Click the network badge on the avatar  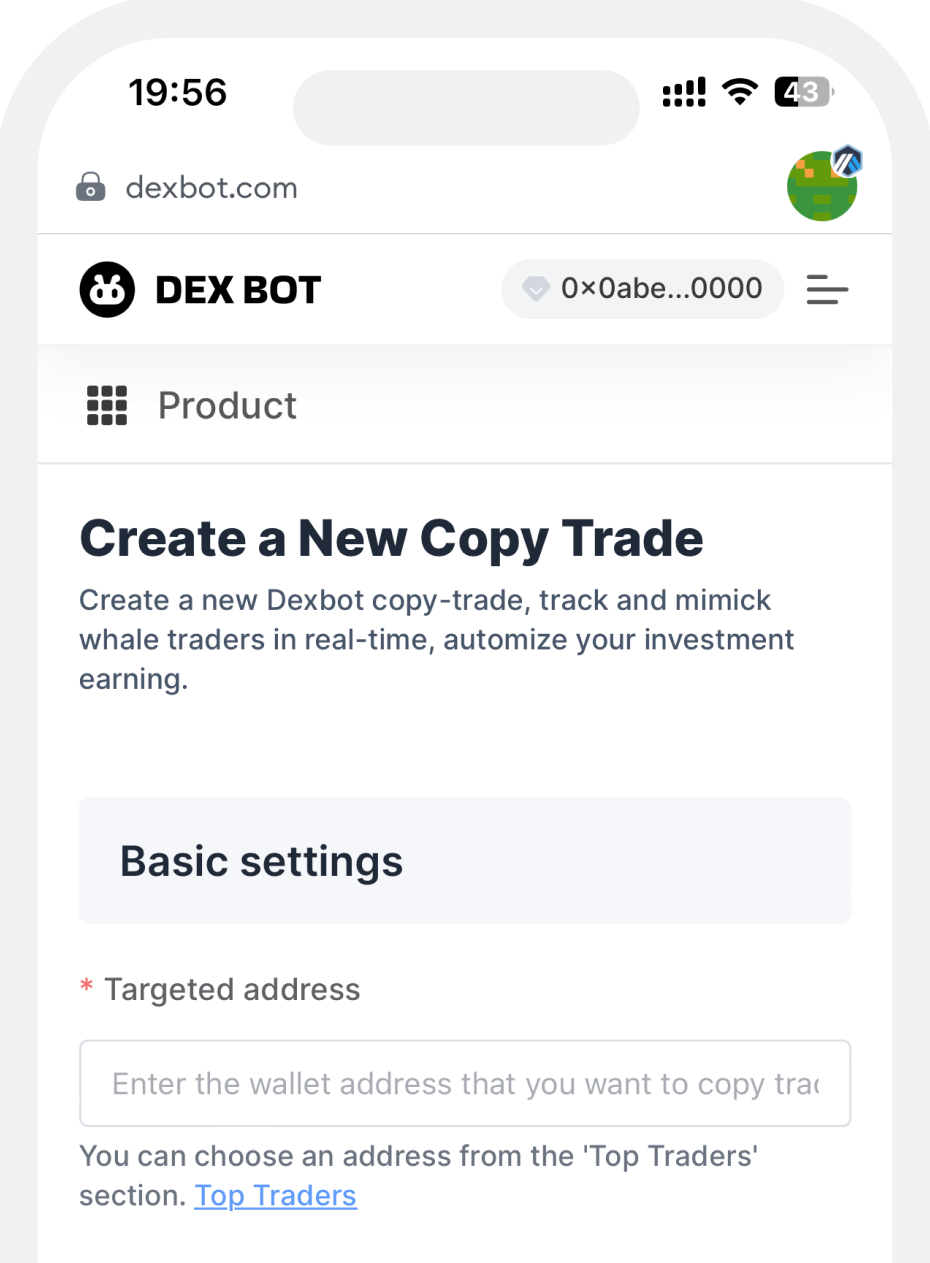848,160
